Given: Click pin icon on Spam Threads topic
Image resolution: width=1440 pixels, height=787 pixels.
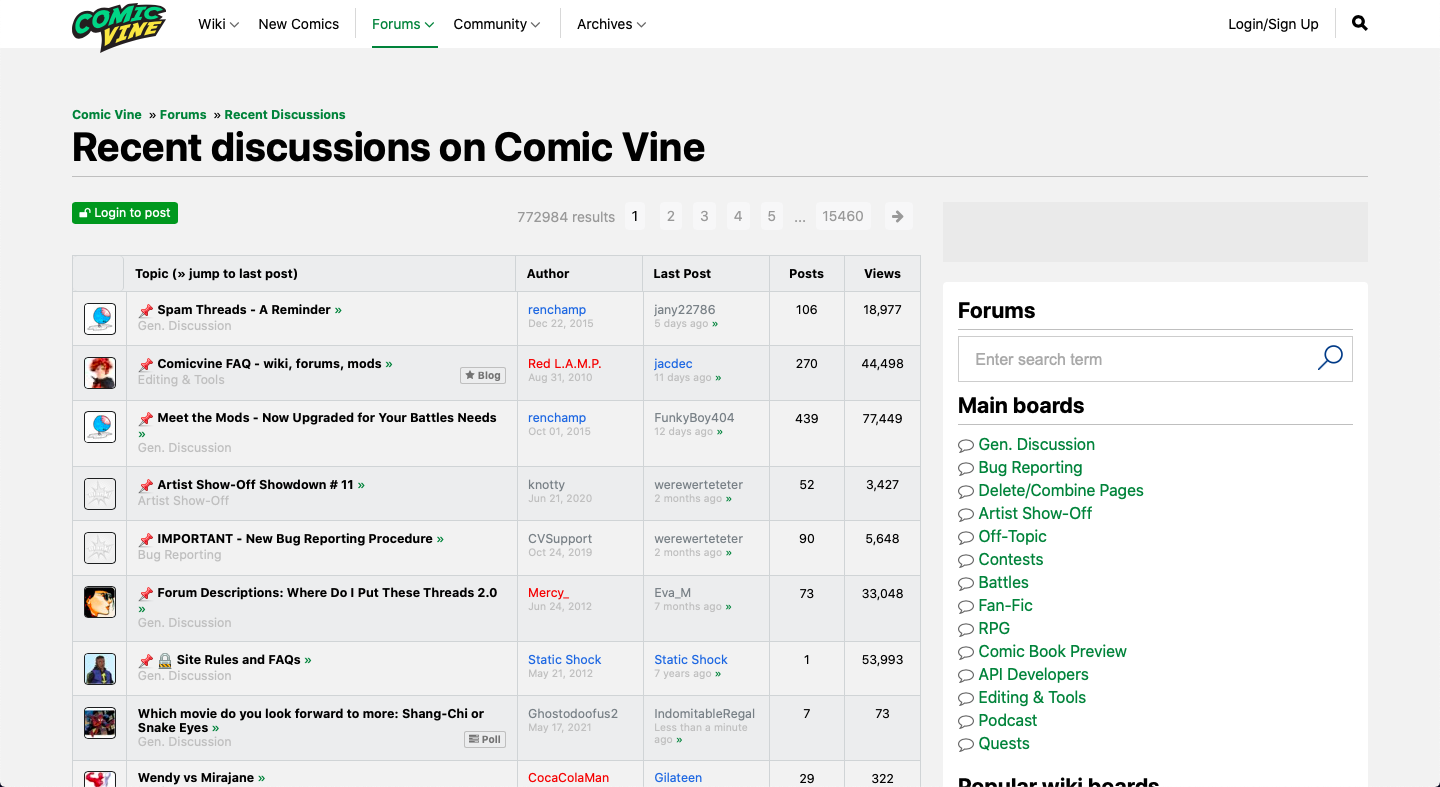Looking at the screenshot, I should (x=146, y=310).
